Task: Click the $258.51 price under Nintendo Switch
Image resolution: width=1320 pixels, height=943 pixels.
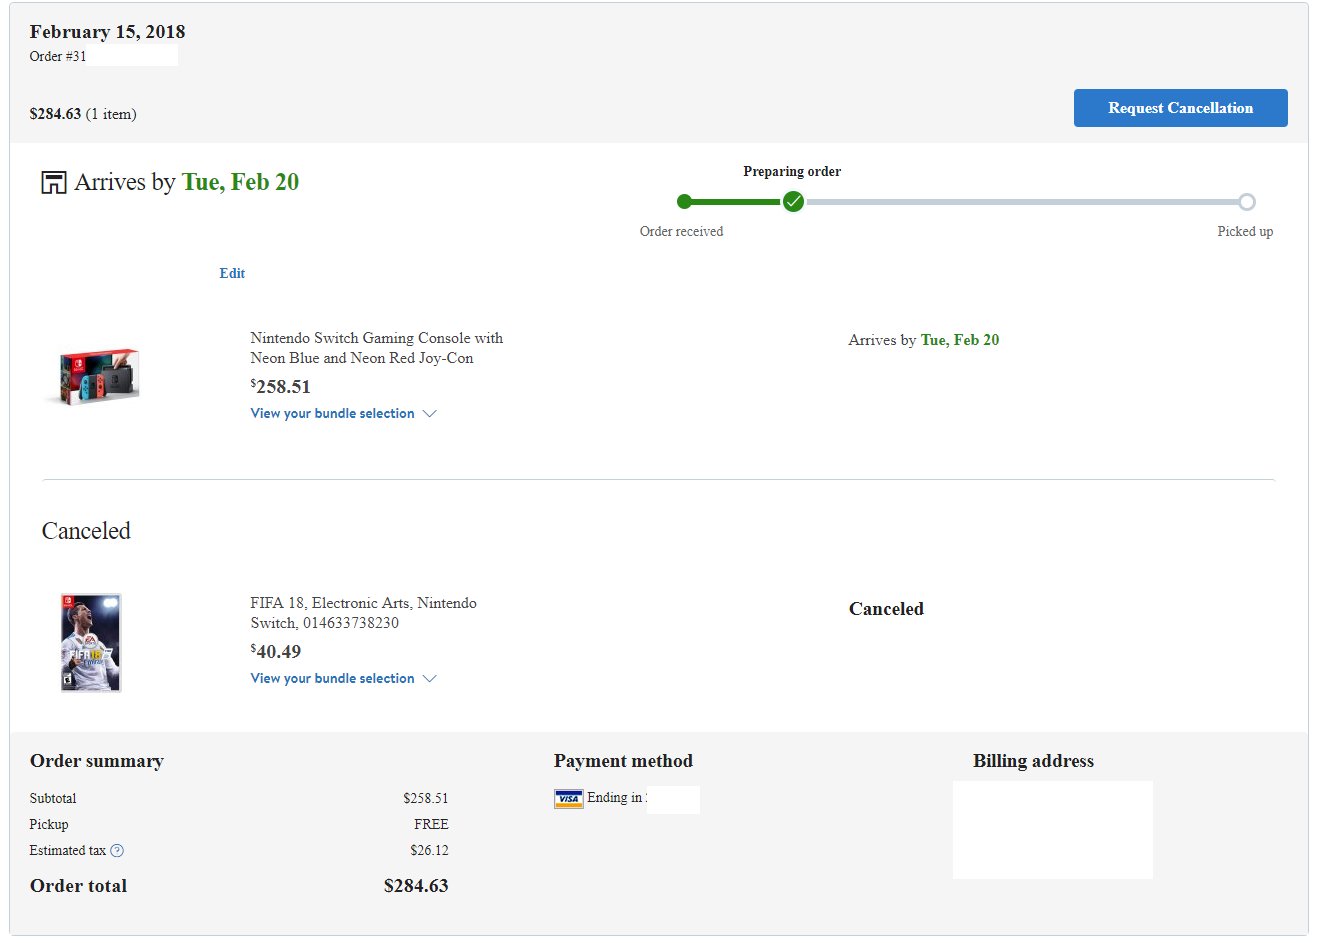Action: point(280,387)
